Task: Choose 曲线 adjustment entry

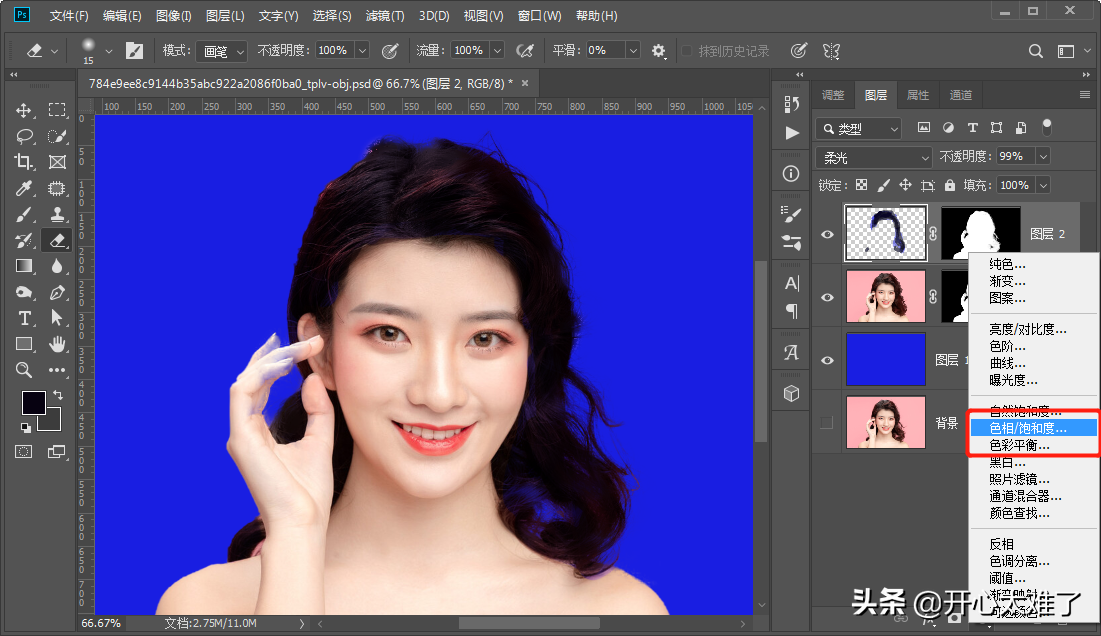Action: pyautogui.click(x=1007, y=363)
